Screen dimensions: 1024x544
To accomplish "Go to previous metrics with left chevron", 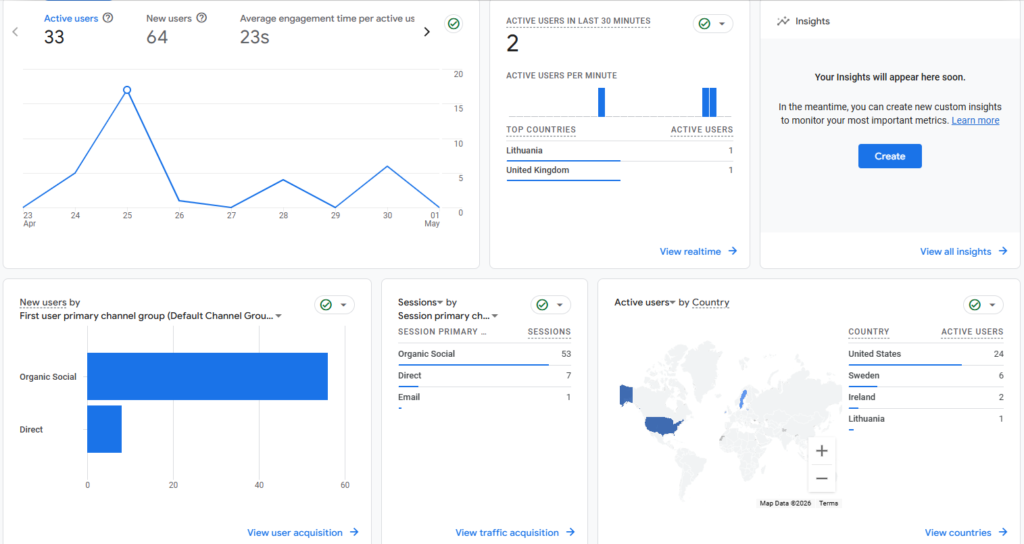I will [x=15, y=31].
